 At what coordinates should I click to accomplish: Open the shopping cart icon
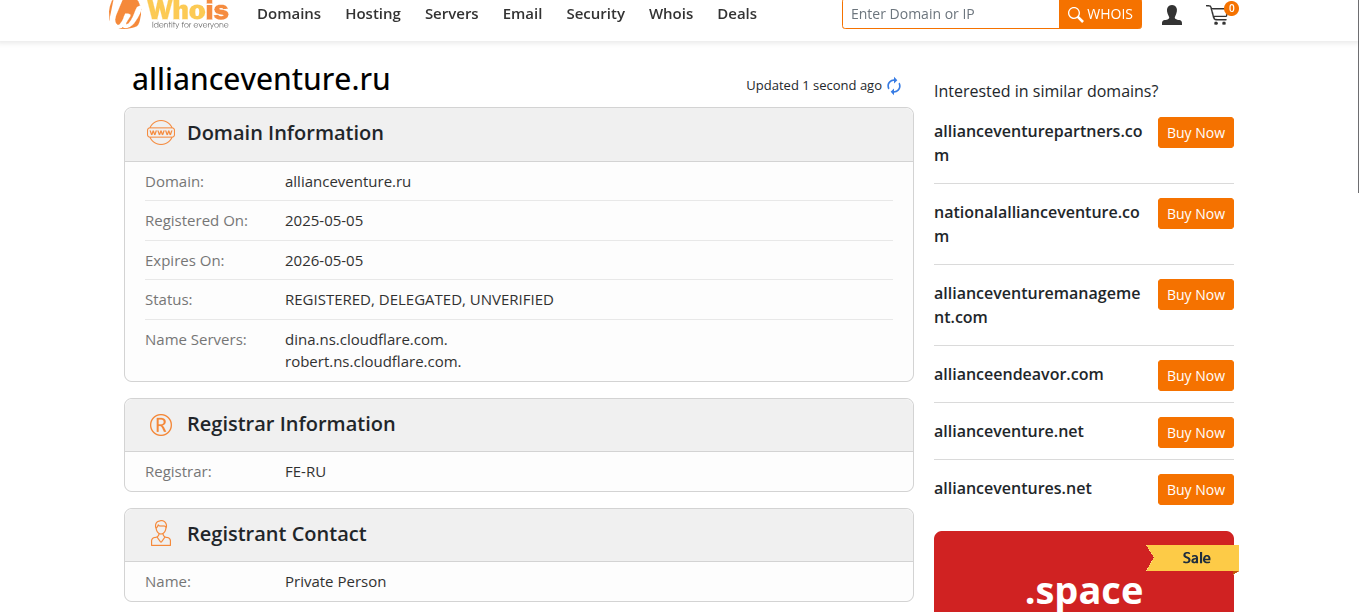tap(1218, 15)
